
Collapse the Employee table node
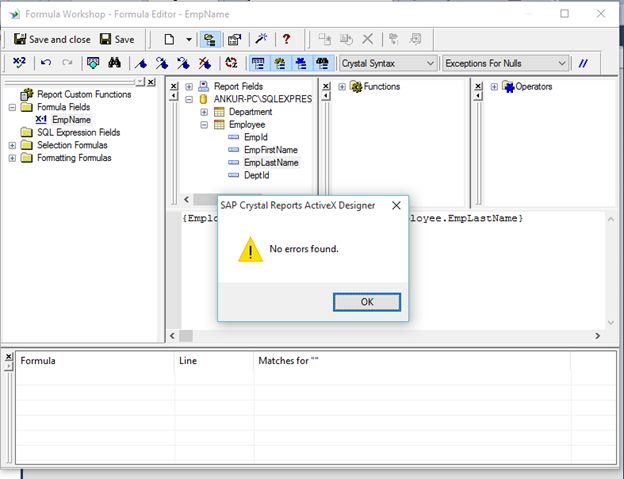[204, 125]
